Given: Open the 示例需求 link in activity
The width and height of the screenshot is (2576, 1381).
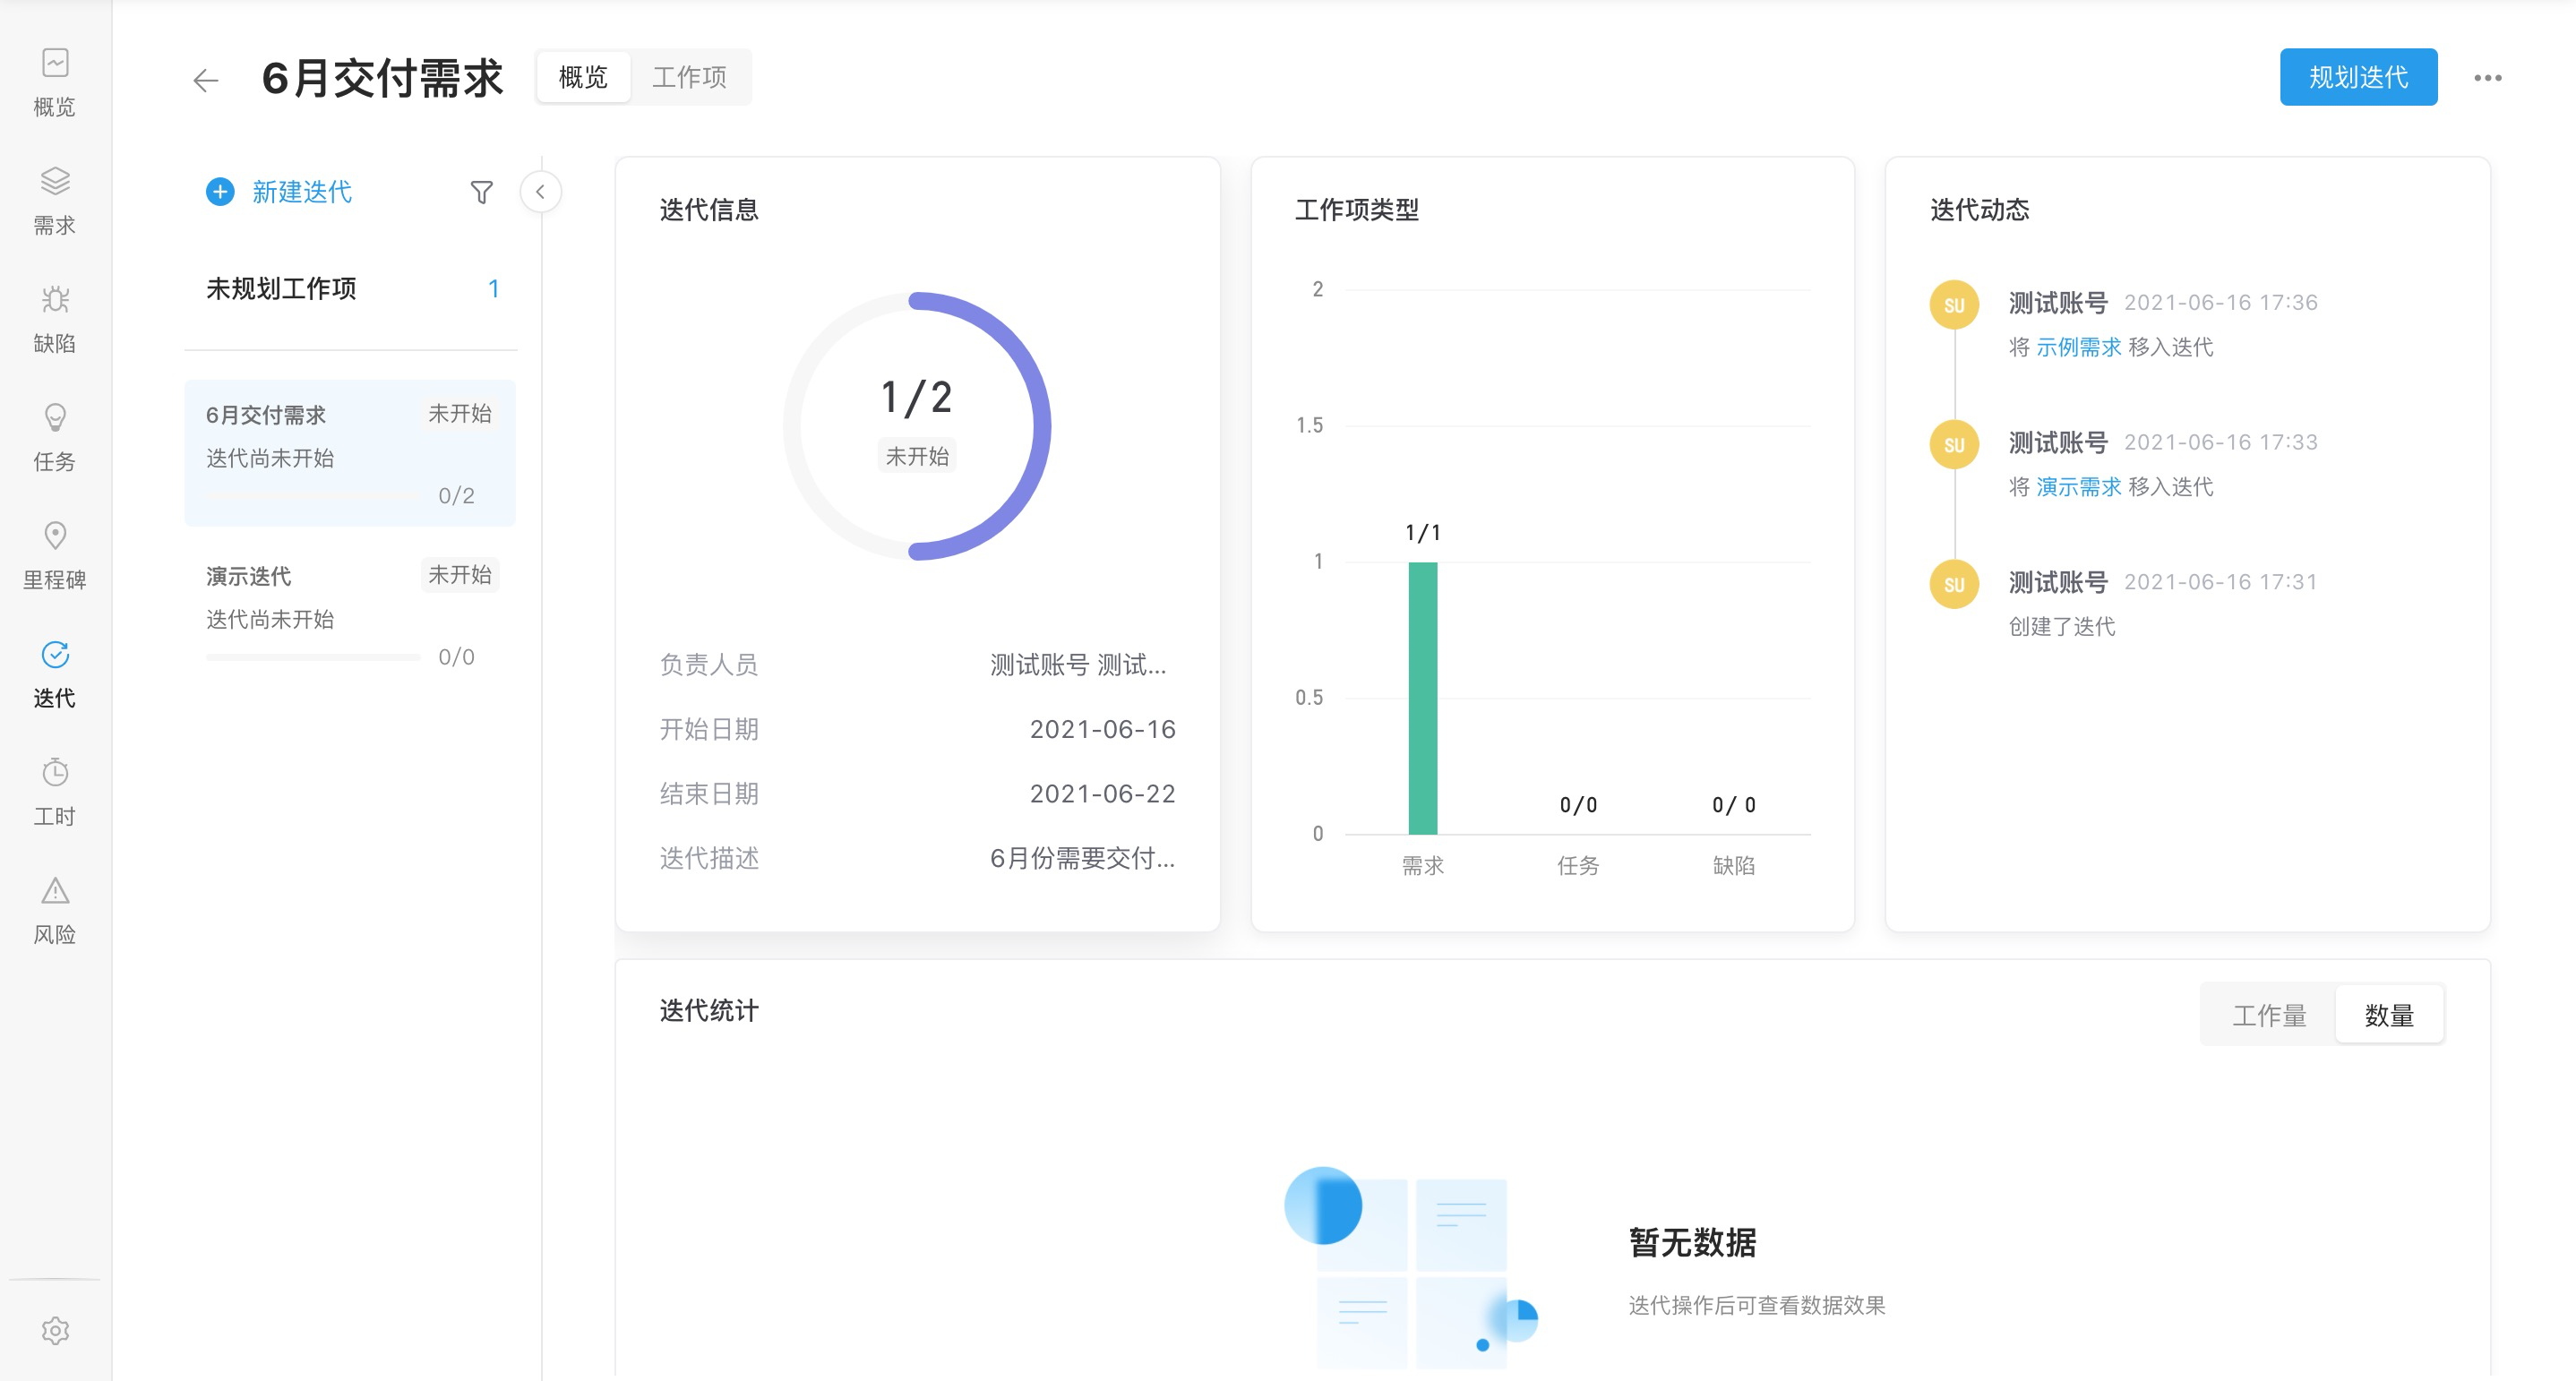Looking at the screenshot, I should click(2078, 347).
